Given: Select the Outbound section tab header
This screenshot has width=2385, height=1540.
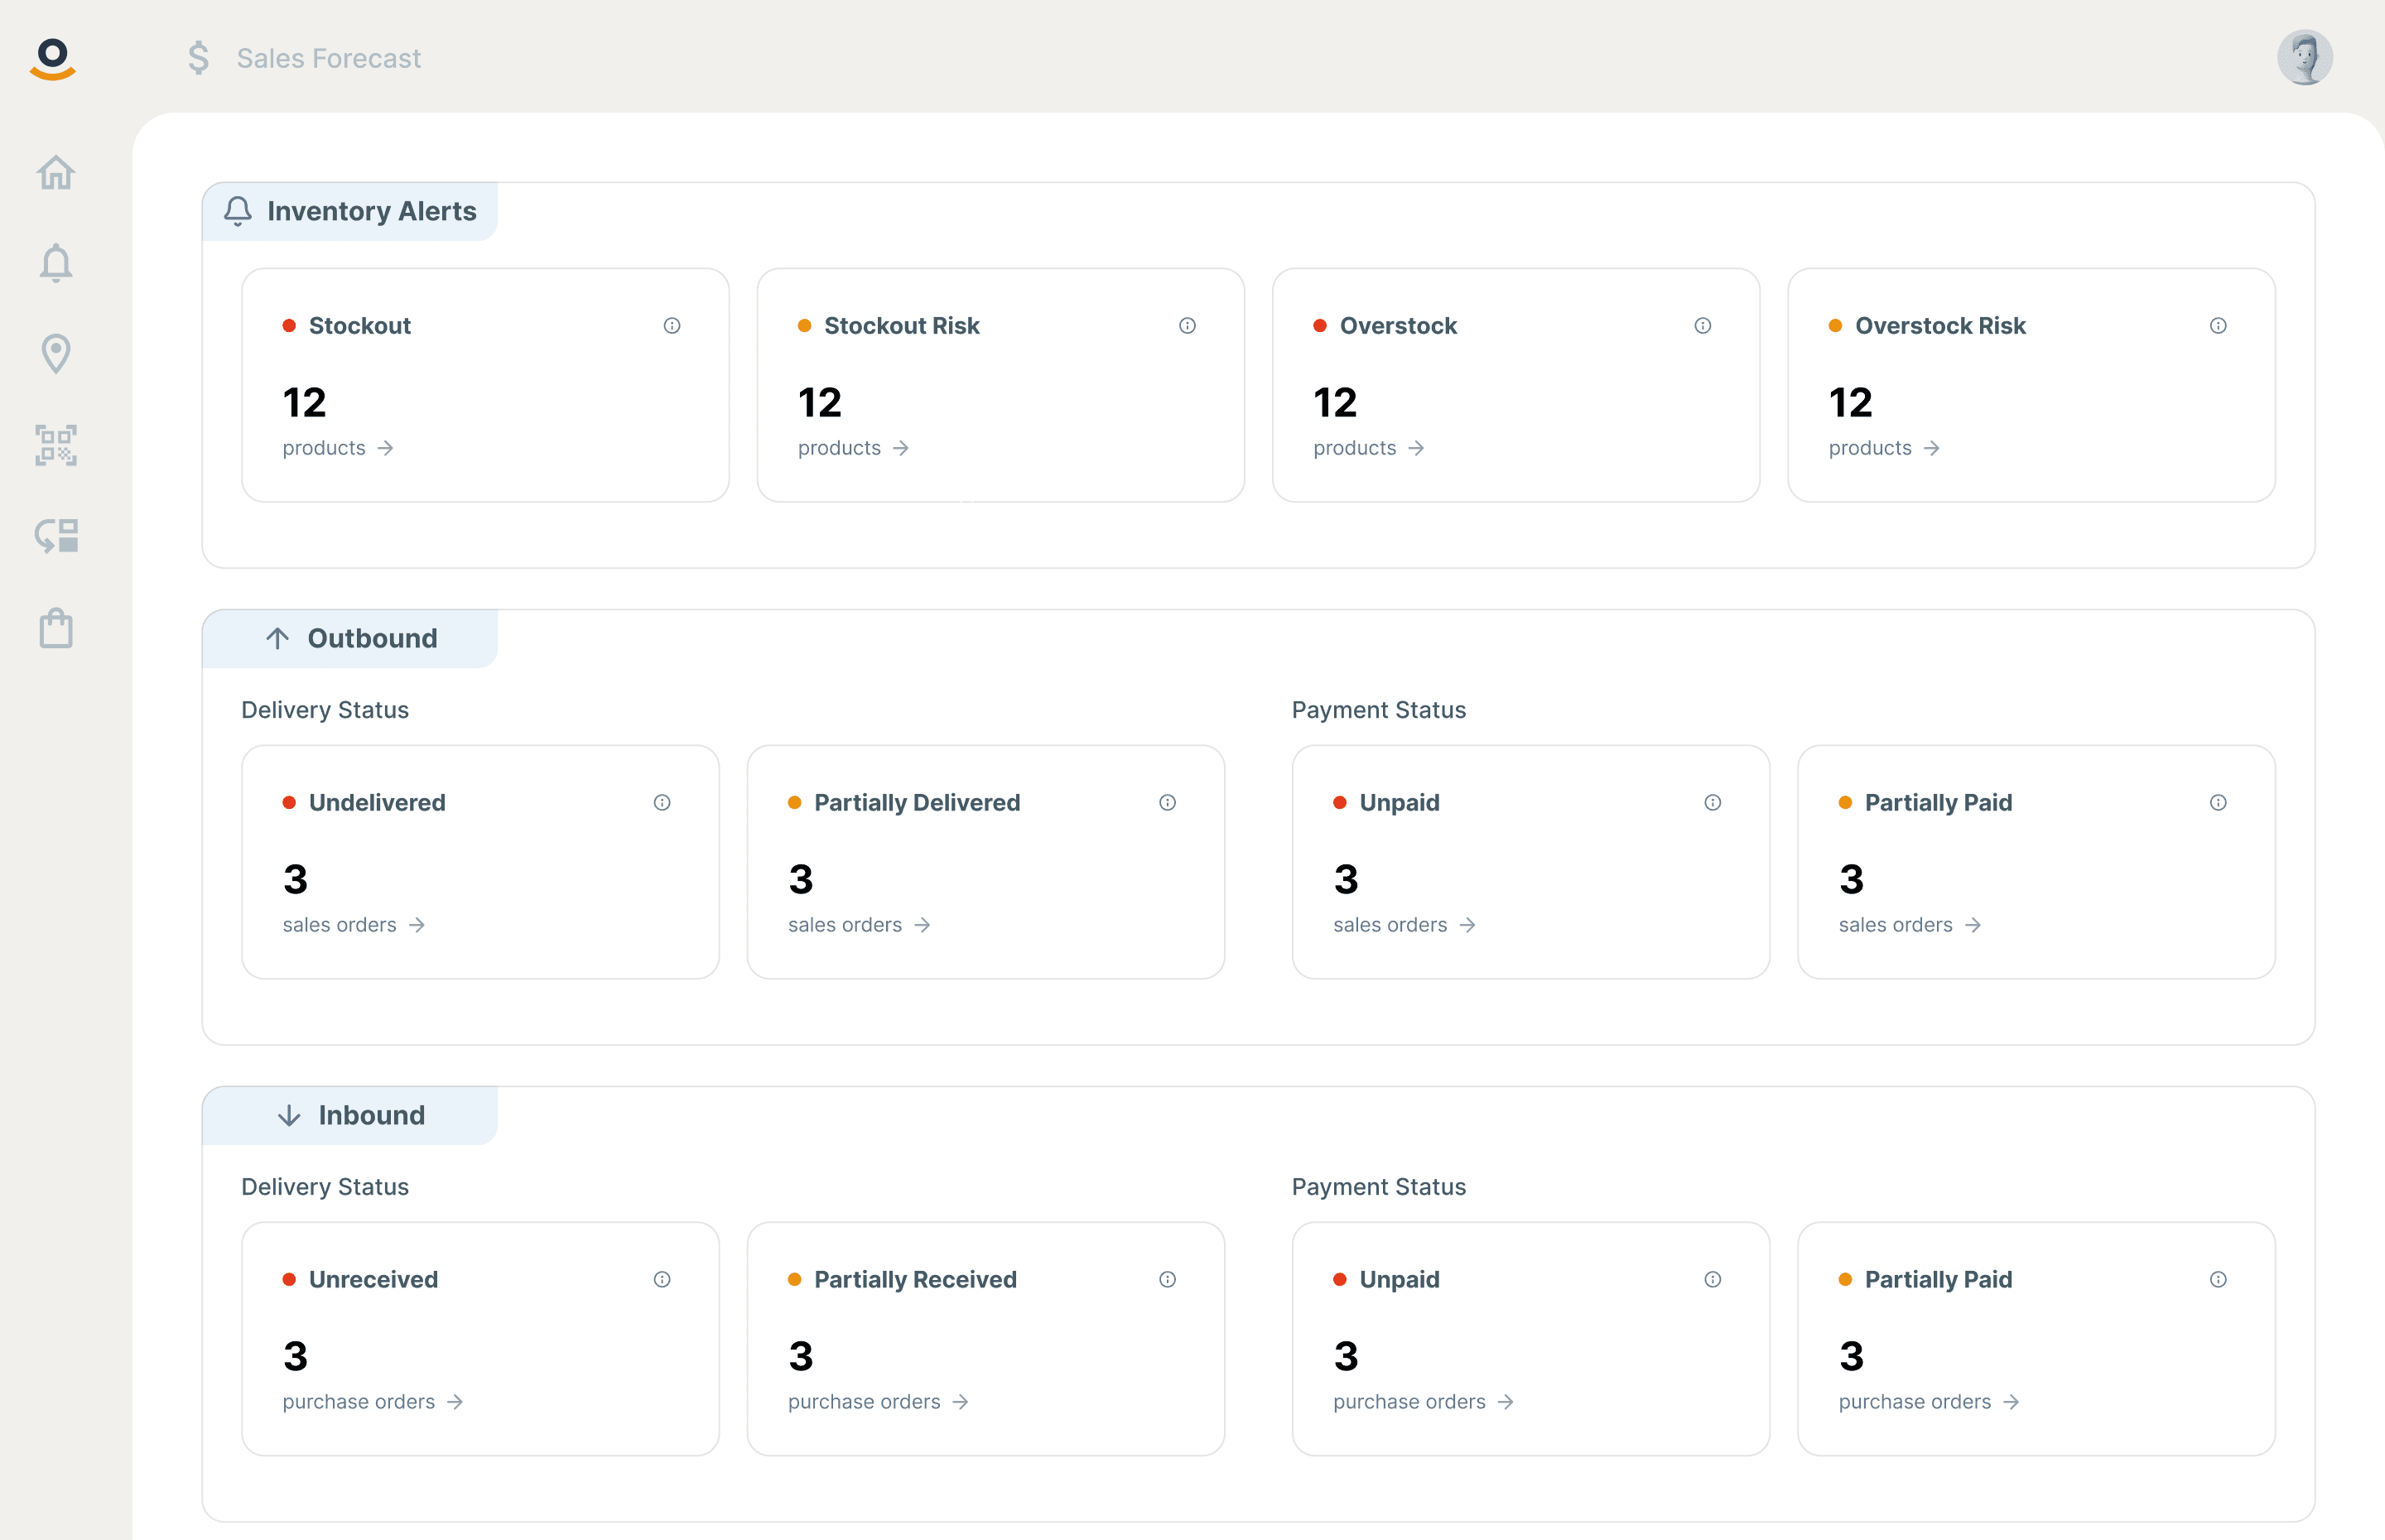Looking at the screenshot, I should pos(351,639).
